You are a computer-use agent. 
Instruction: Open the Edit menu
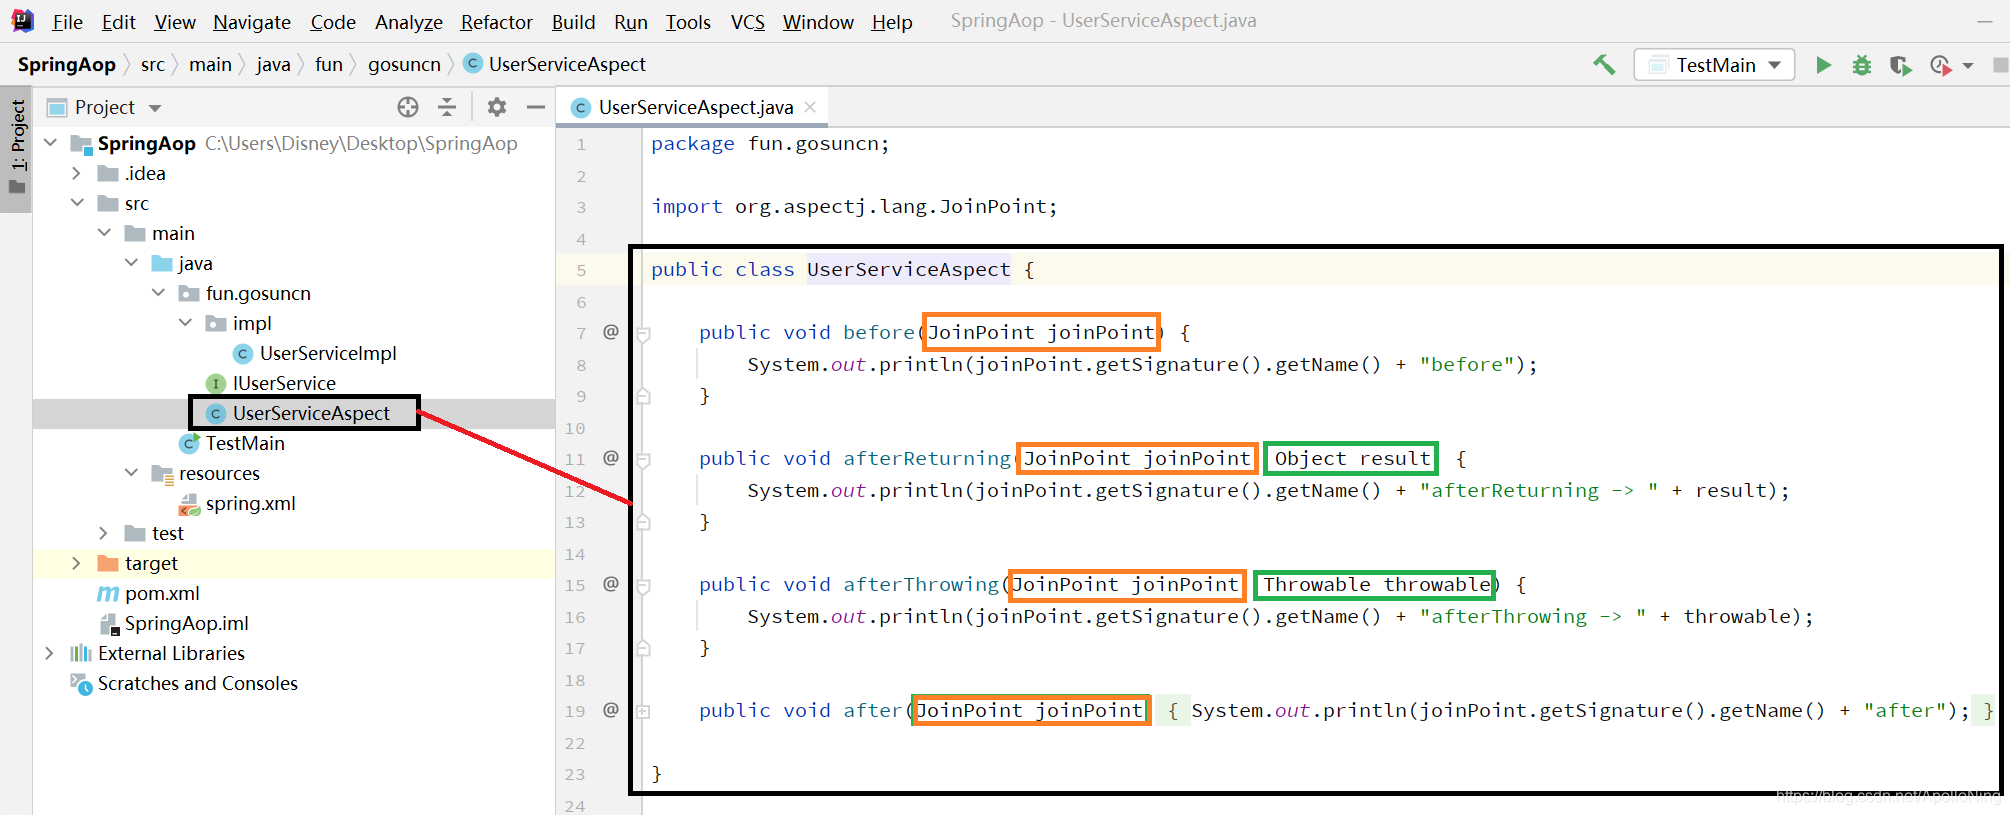pyautogui.click(x=118, y=22)
